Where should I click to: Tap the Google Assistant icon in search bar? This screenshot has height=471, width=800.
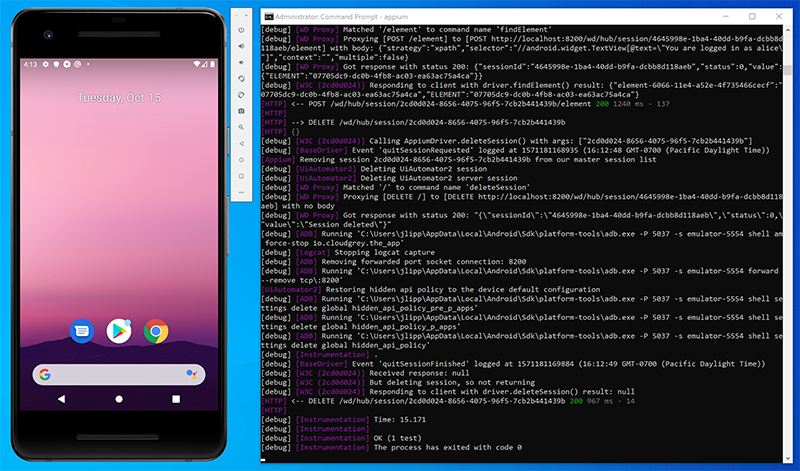point(191,375)
